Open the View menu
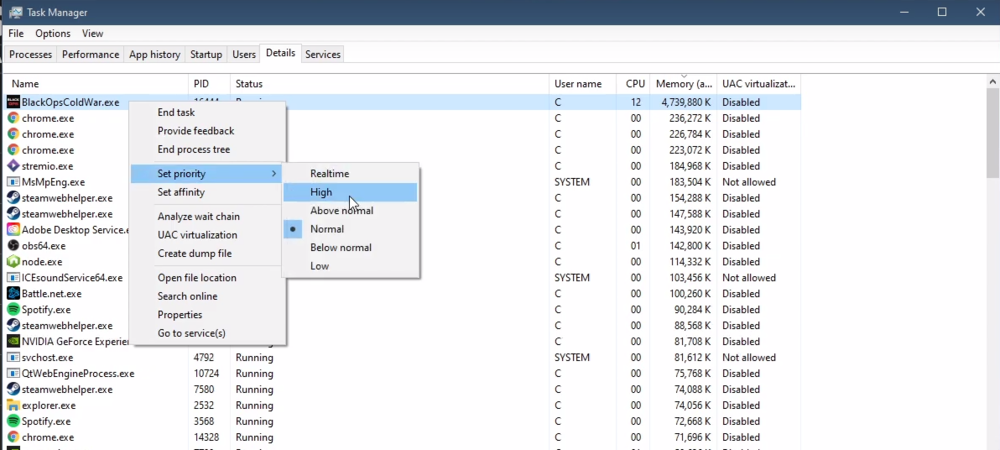 [92, 33]
